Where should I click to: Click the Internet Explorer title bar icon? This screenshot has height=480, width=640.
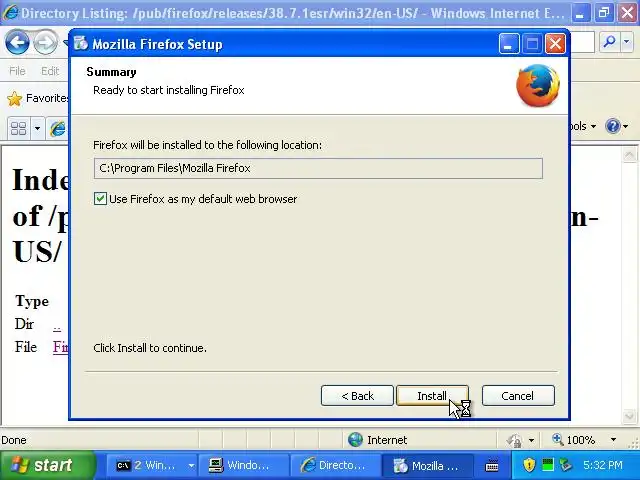[x=10, y=13]
